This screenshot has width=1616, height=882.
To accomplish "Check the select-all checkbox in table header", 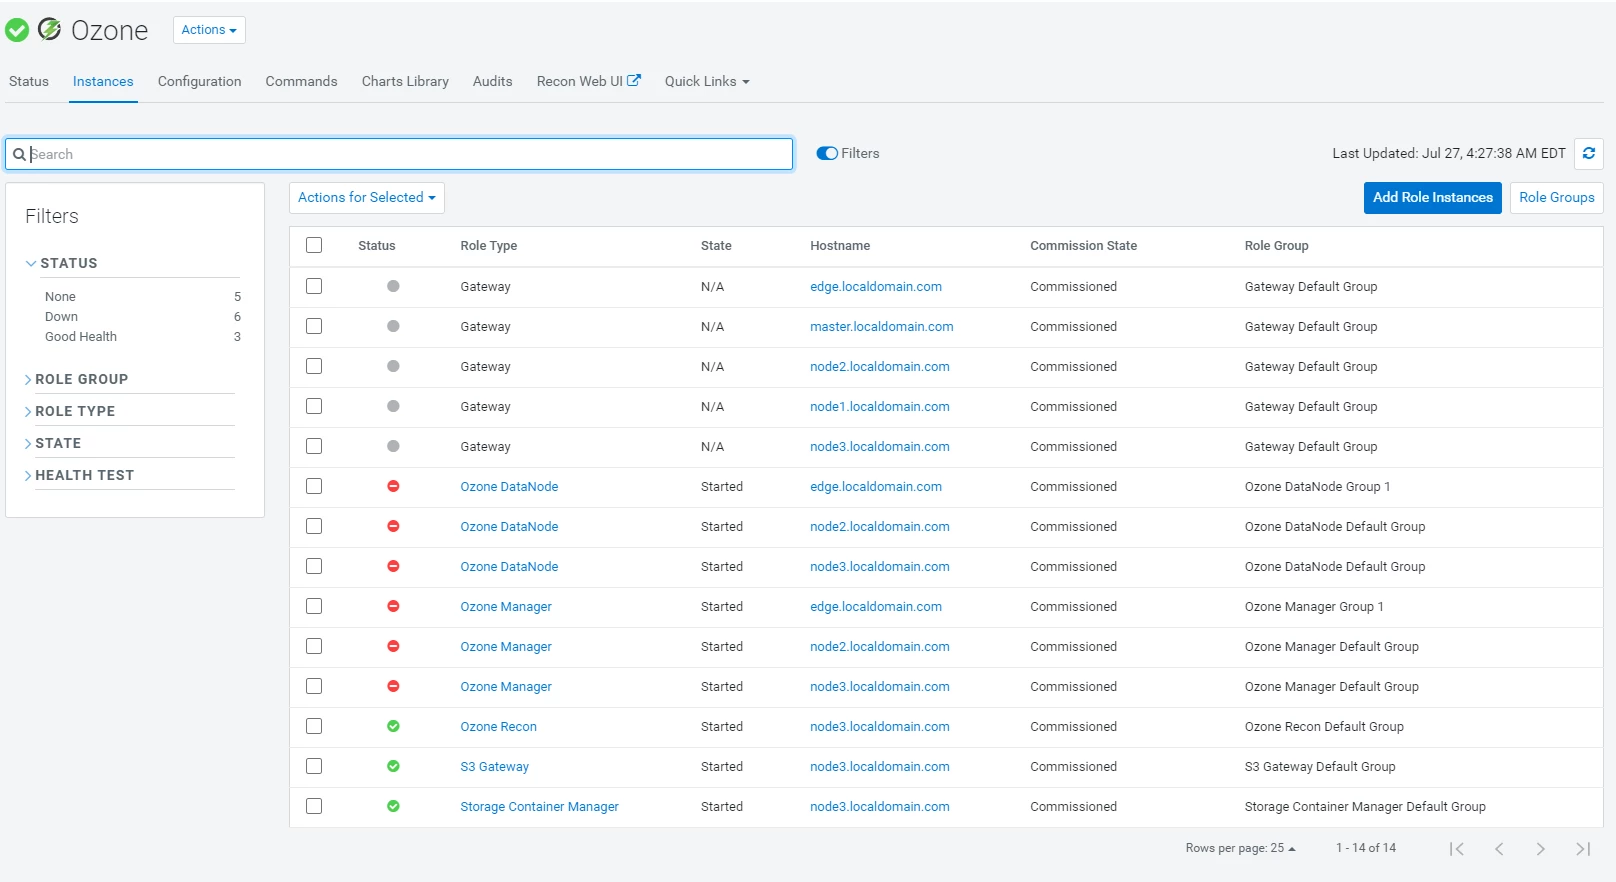I will click(314, 245).
